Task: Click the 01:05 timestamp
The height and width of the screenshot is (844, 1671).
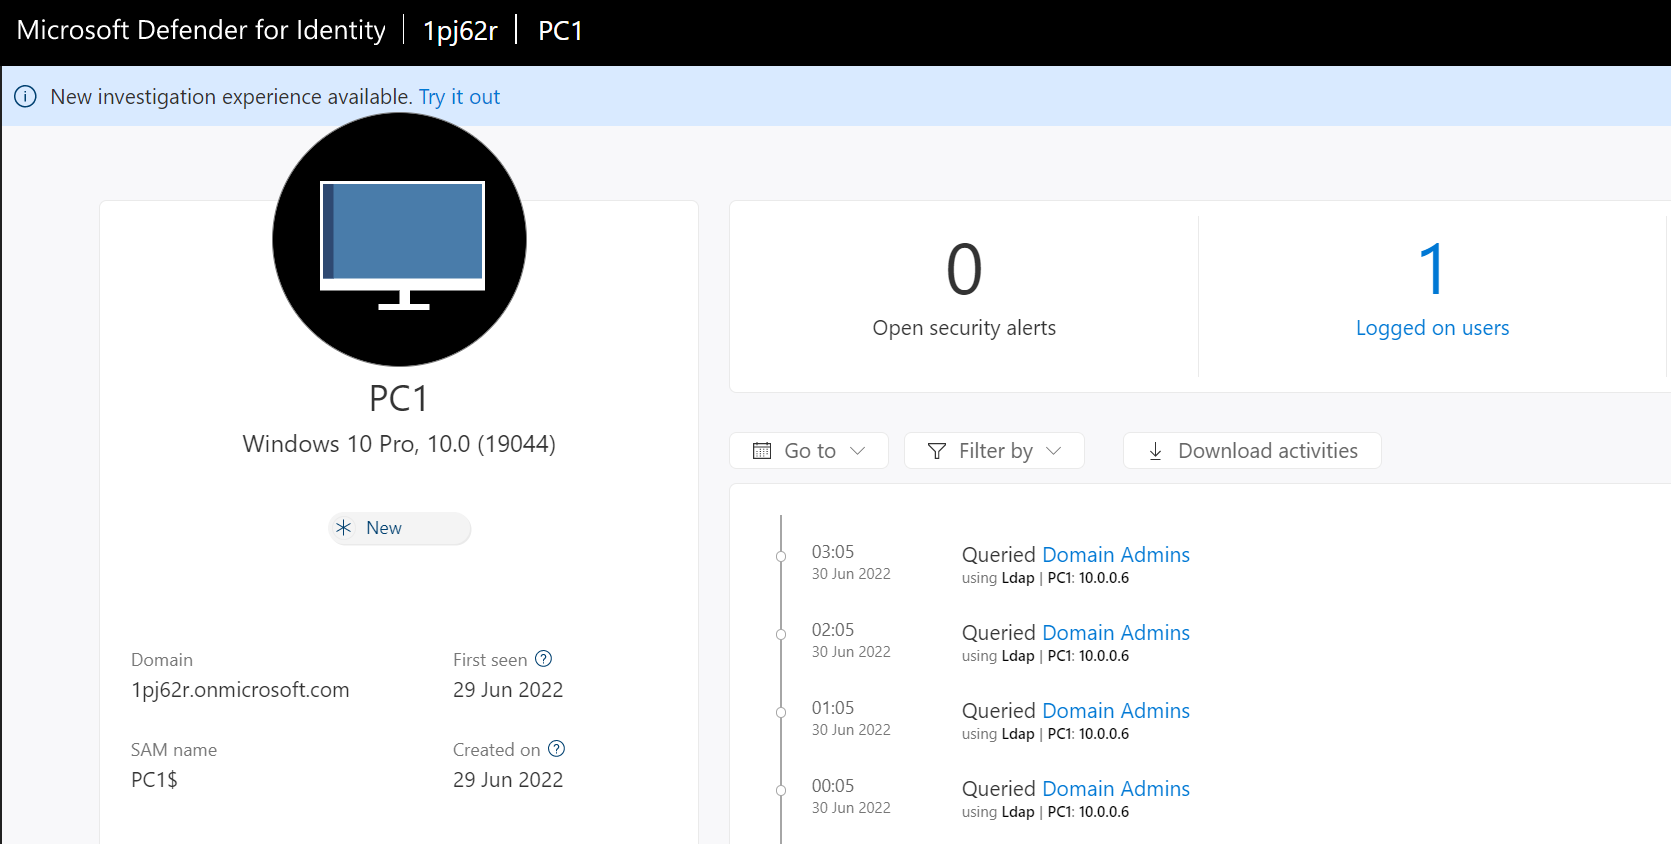Action: [833, 708]
